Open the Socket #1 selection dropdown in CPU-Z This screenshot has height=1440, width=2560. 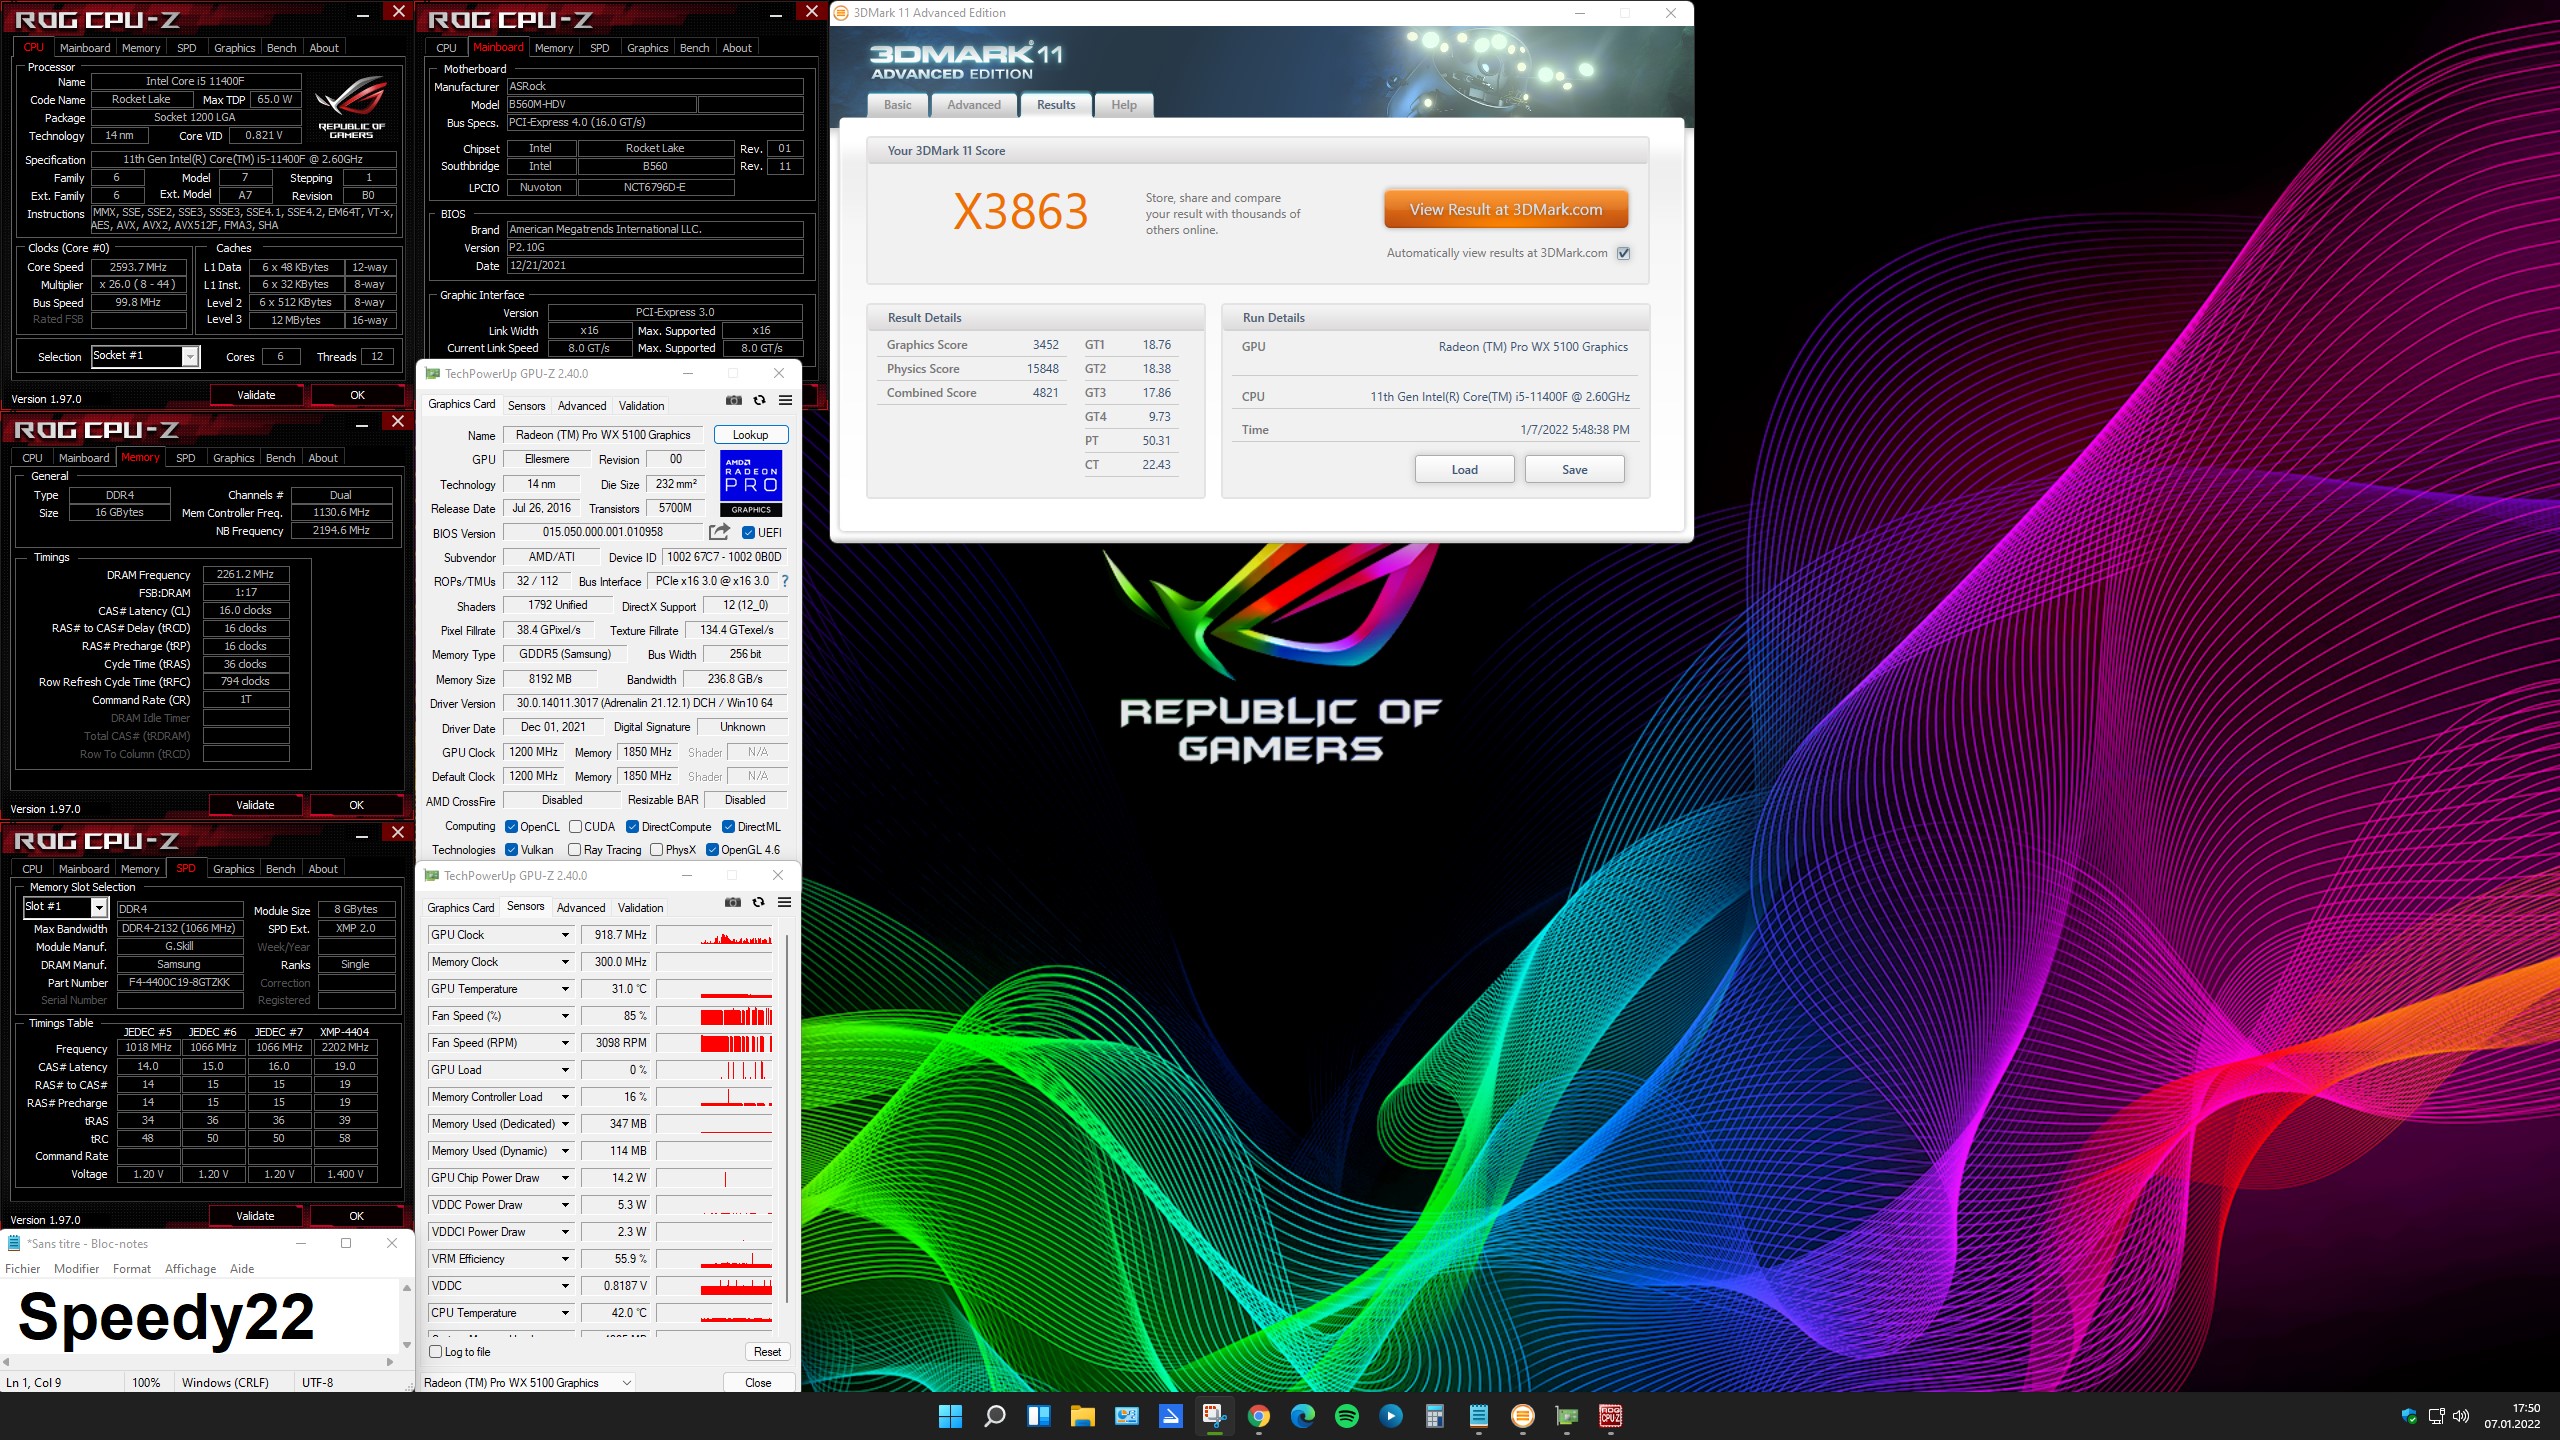pos(190,356)
